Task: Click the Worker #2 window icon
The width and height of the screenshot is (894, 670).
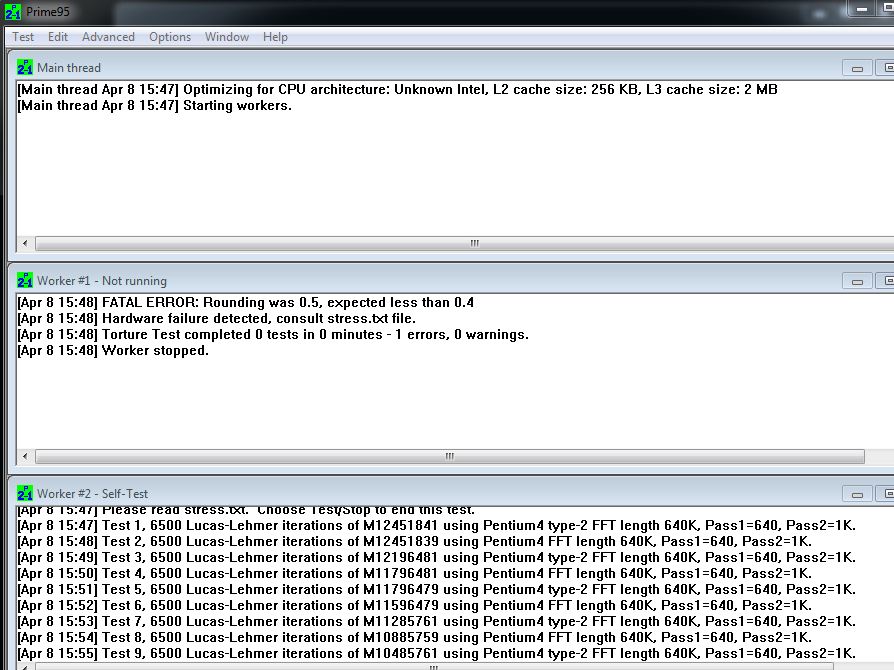Action: pos(25,493)
